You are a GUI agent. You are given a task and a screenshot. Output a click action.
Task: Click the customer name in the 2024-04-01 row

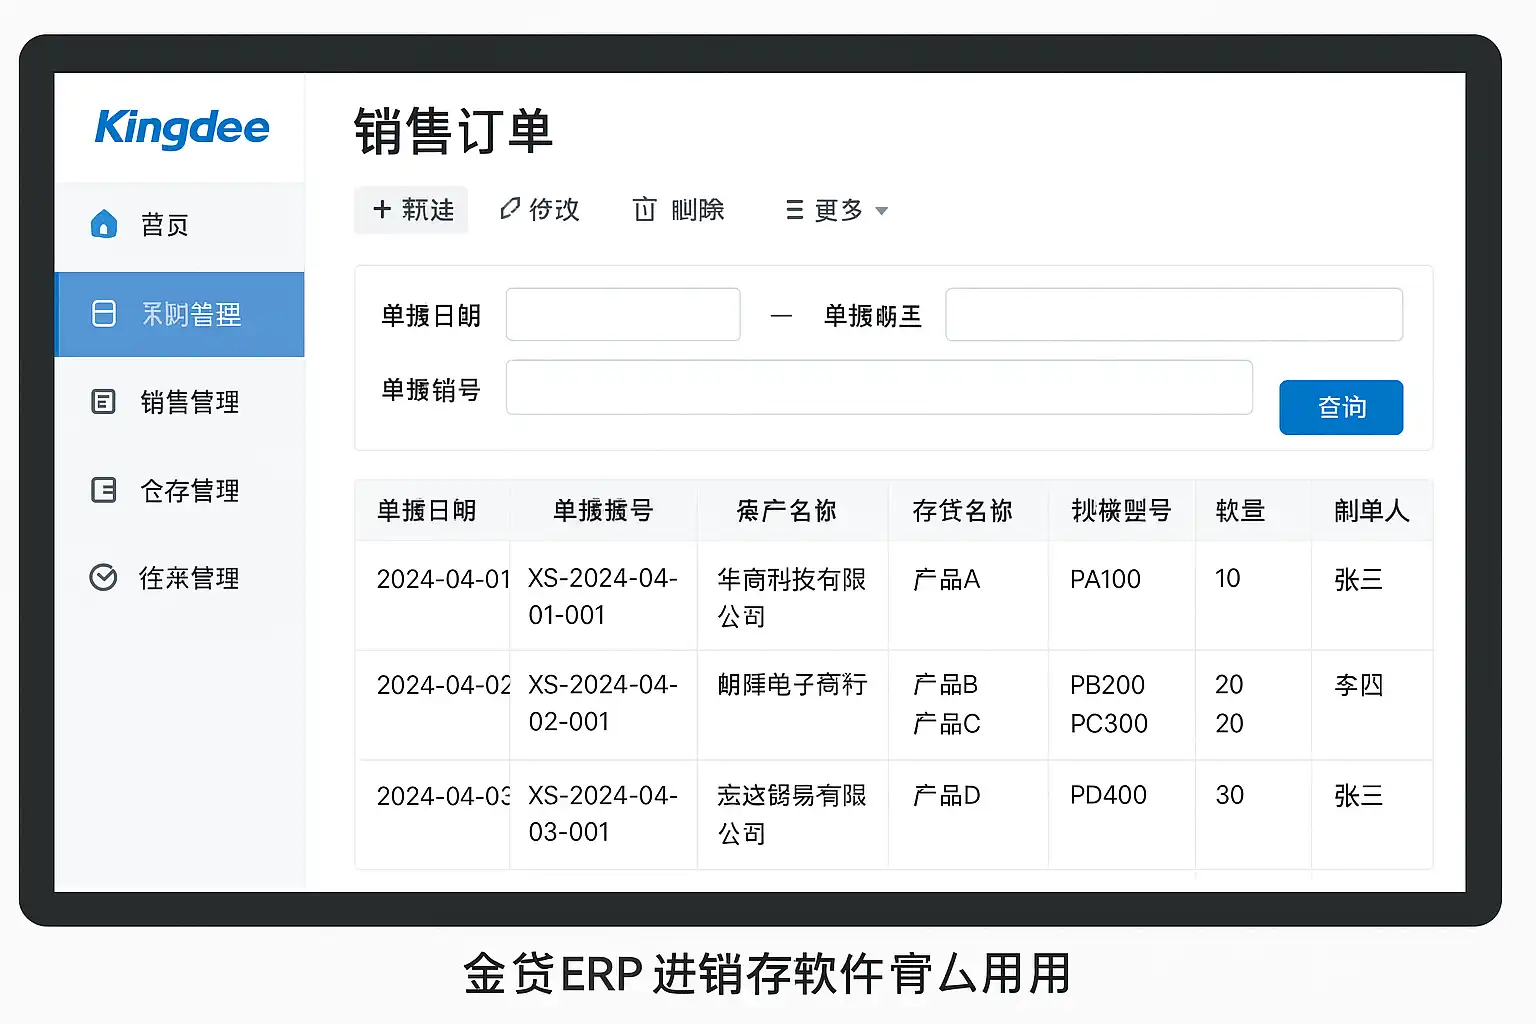point(791,597)
